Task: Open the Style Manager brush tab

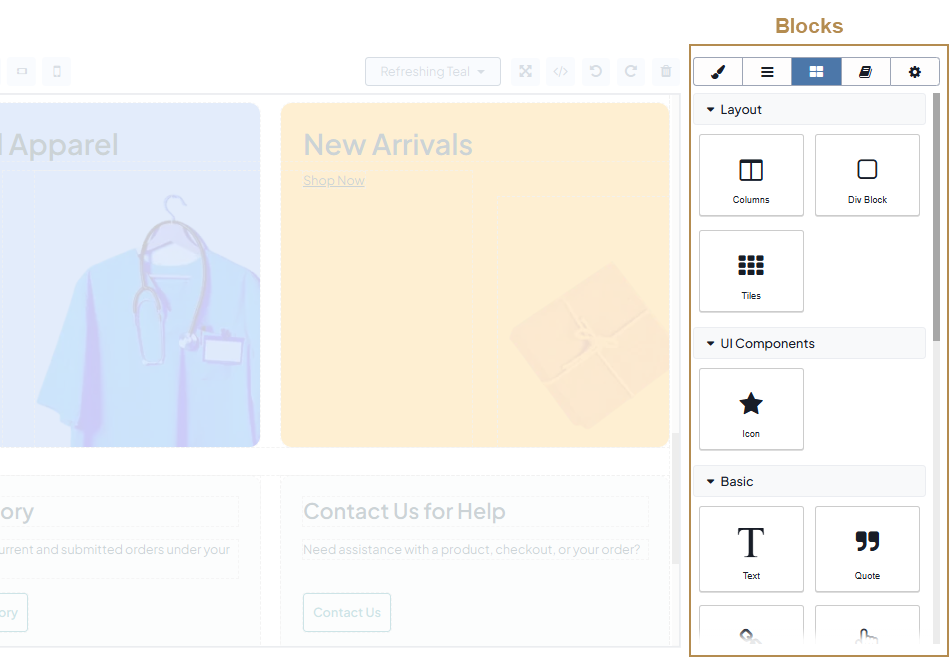Action: coord(718,72)
